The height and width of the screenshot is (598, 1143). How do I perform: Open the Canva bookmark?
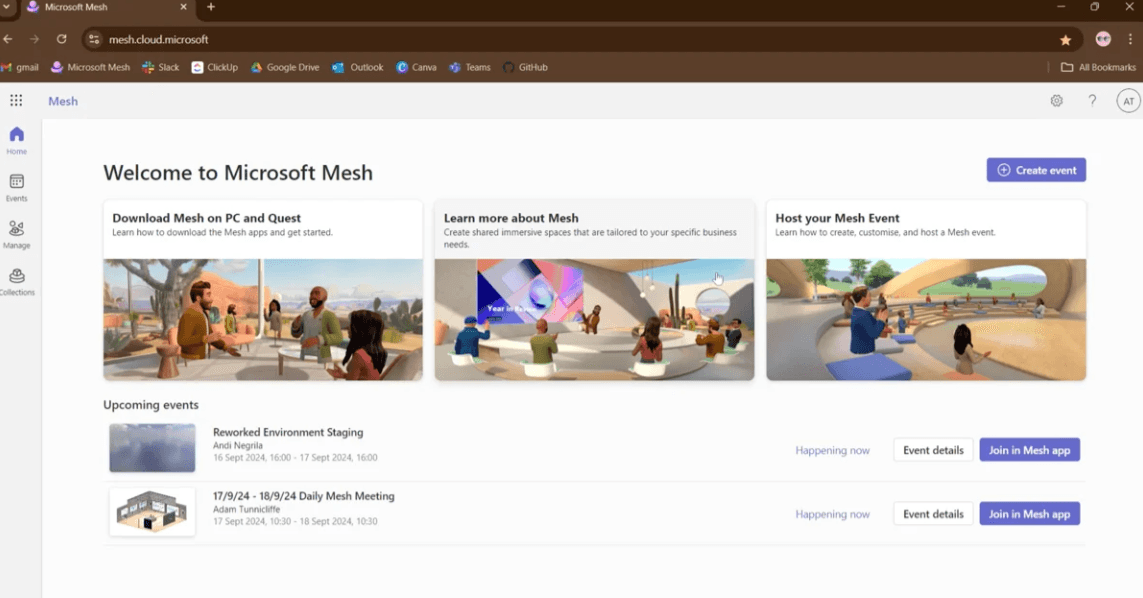point(417,67)
